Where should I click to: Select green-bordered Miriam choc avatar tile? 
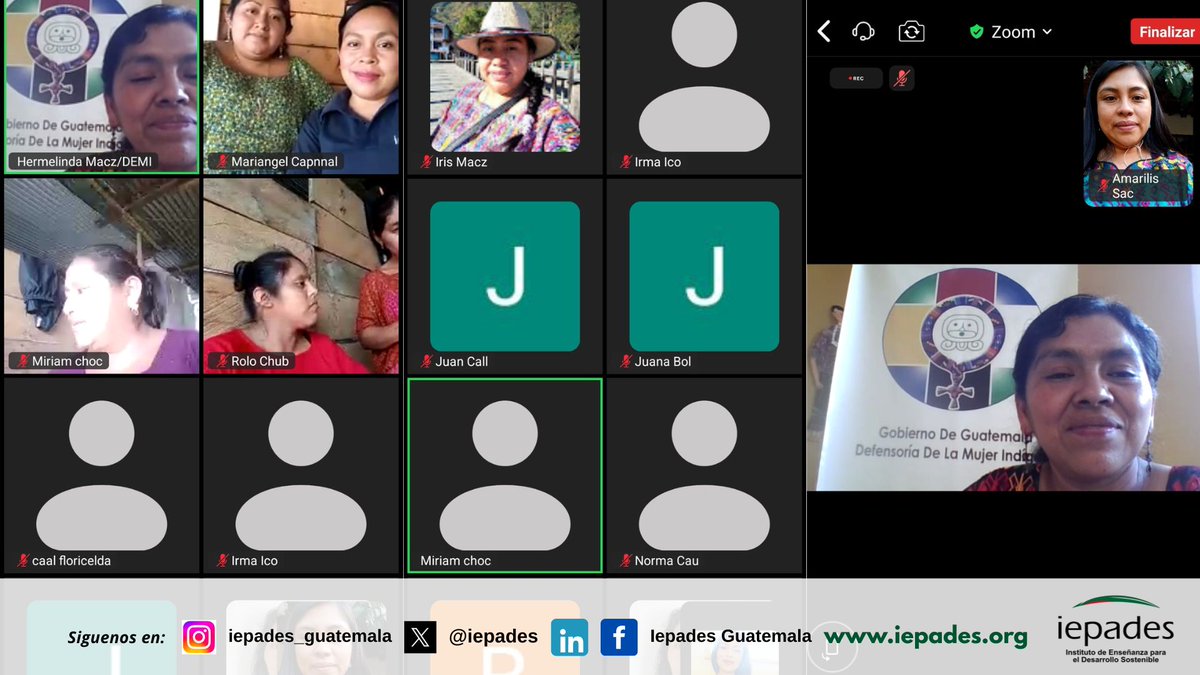point(505,475)
